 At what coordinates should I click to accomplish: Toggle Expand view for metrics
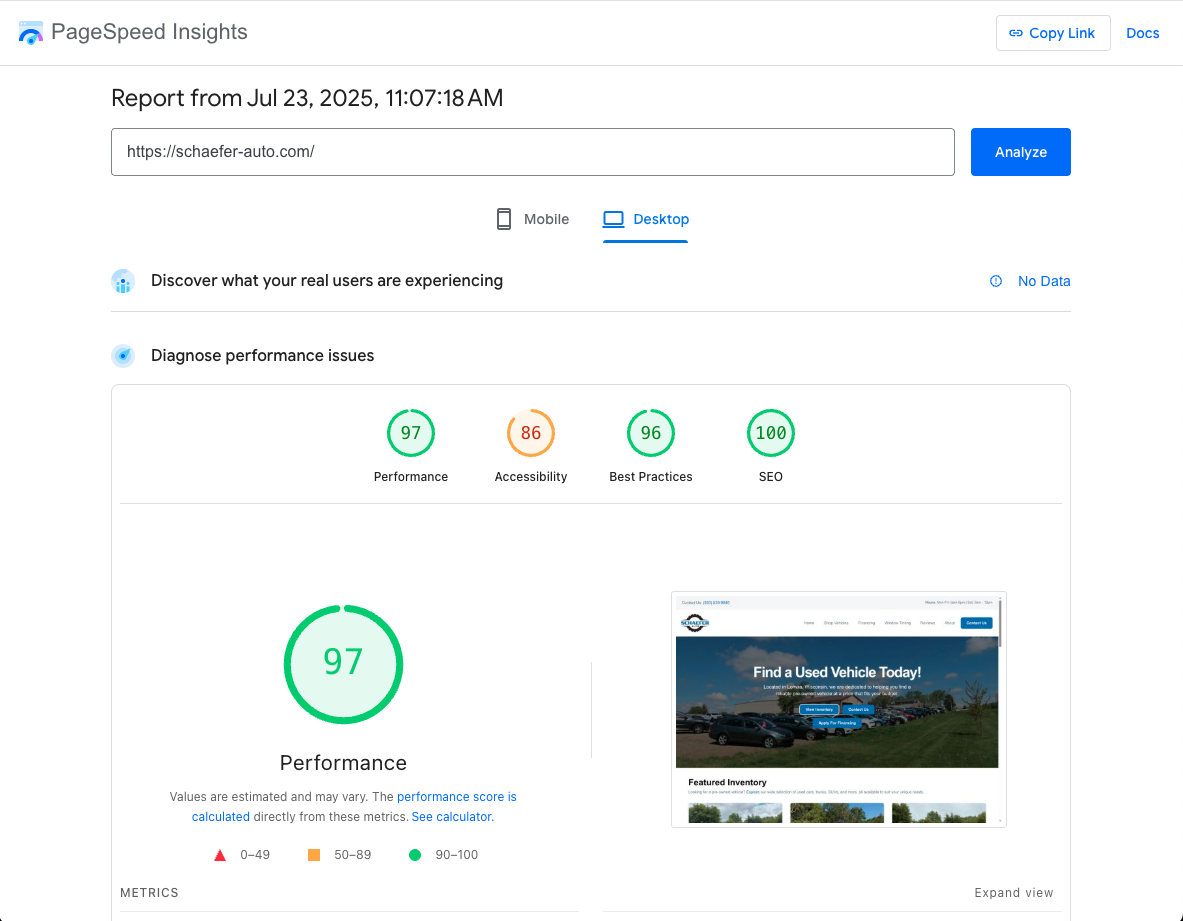1013,893
